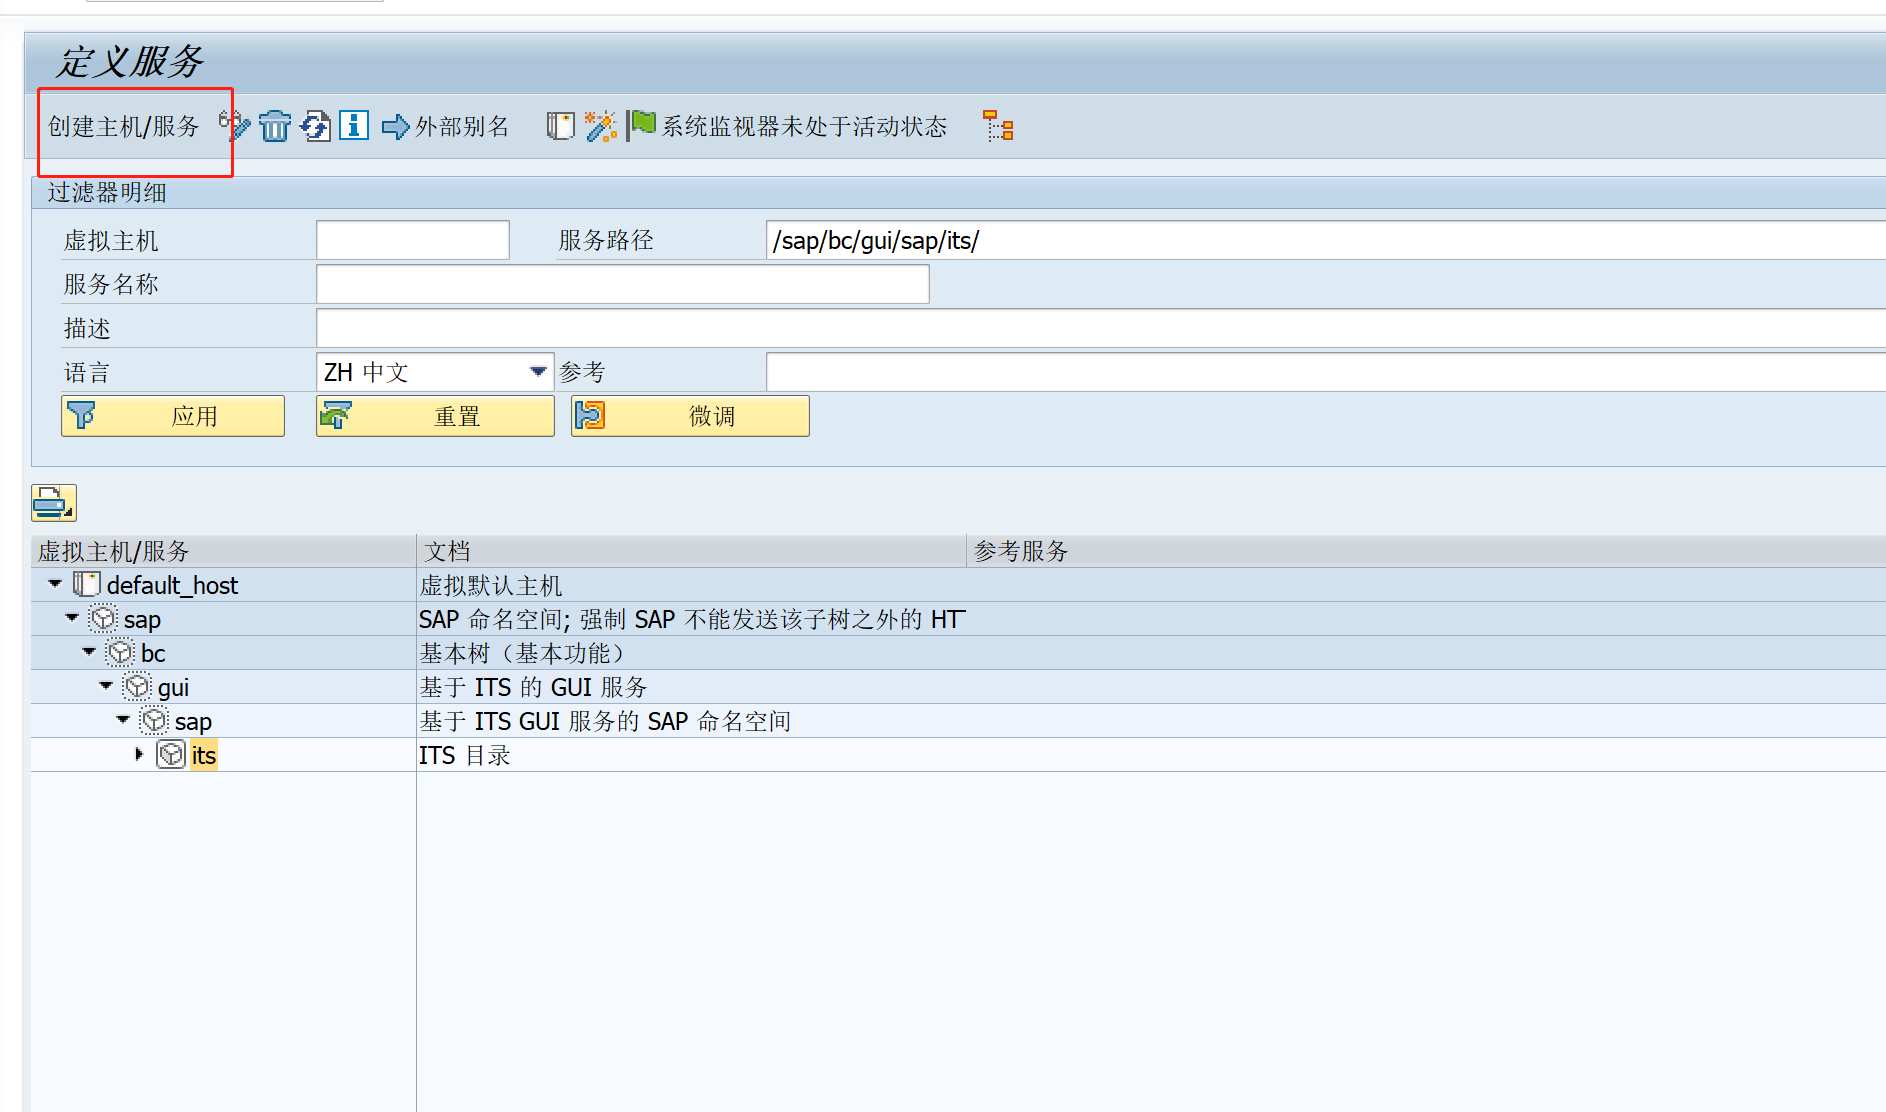Collapse the default_host tree node

coord(55,584)
